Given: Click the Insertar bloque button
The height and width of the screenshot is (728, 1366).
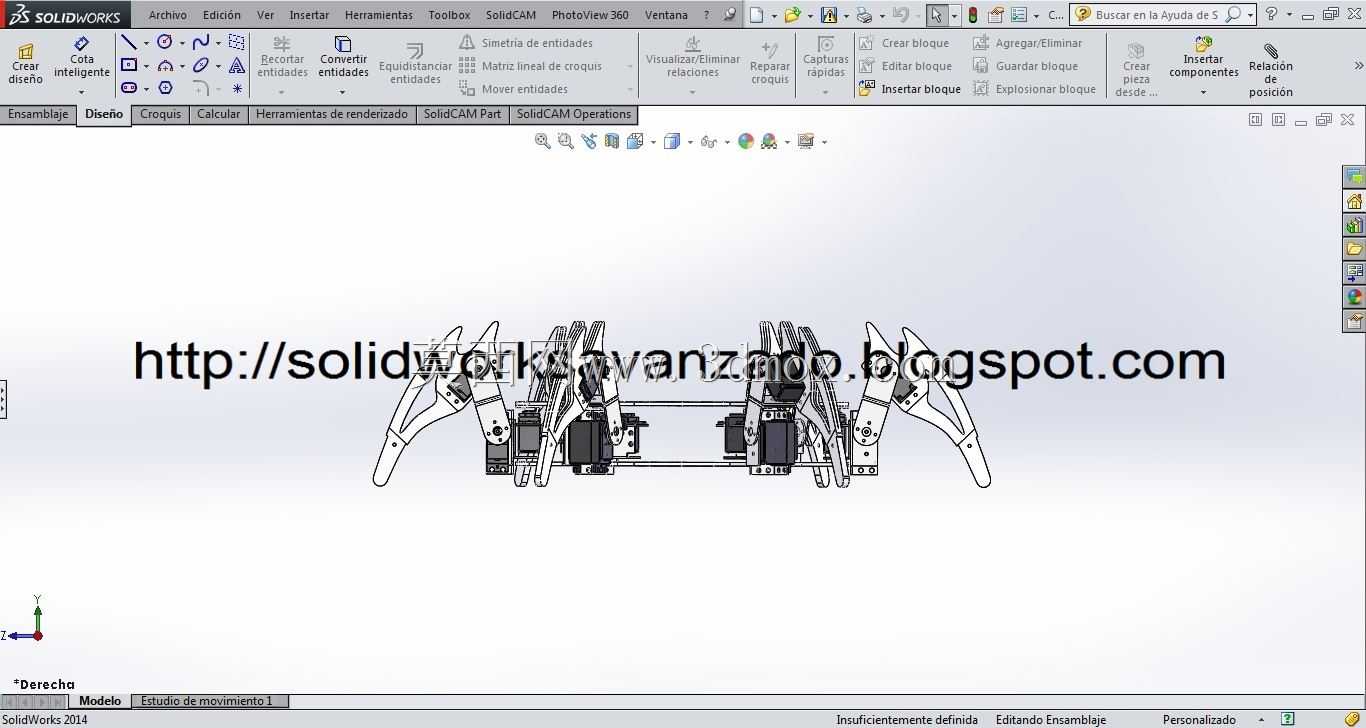Looking at the screenshot, I should 910,89.
